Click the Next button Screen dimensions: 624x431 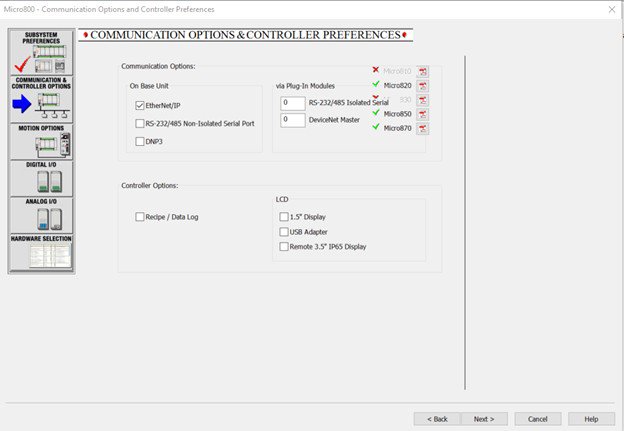[x=484, y=419]
